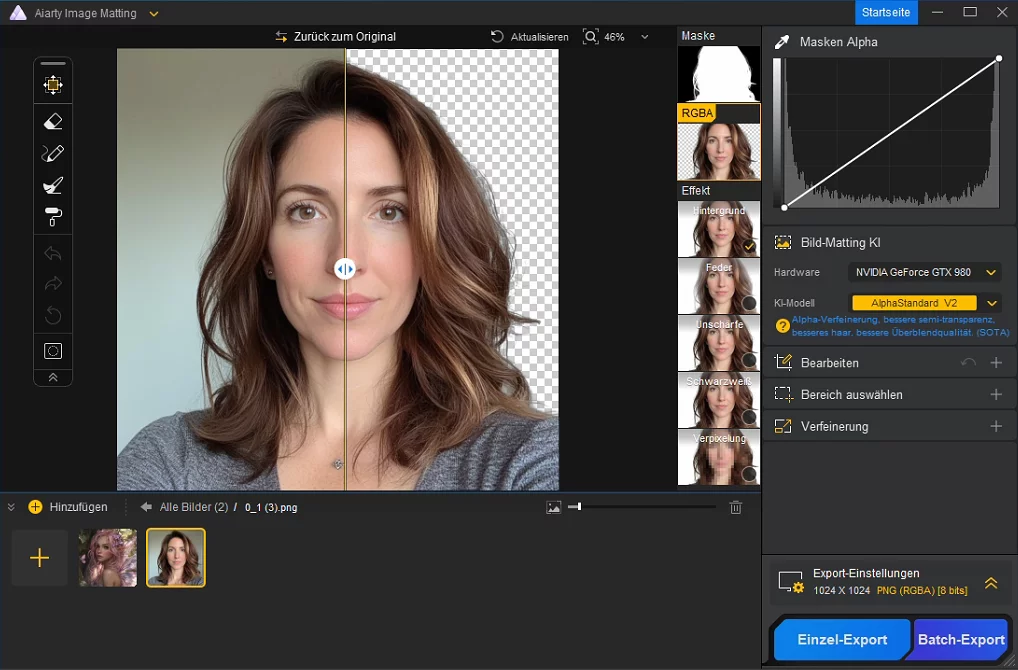Screen dimensions: 1018x670
Task: Select the Eraser tool in left toolbar
Action: (53, 121)
